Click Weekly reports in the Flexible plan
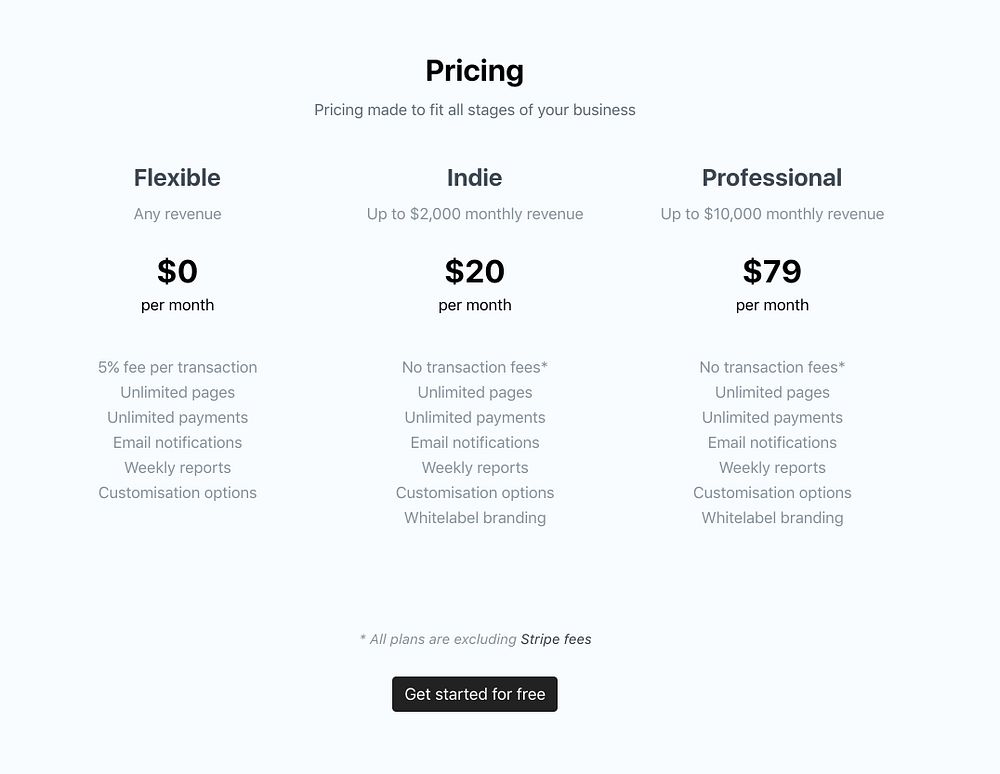The height and width of the screenshot is (774, 1000). [177, 468]
